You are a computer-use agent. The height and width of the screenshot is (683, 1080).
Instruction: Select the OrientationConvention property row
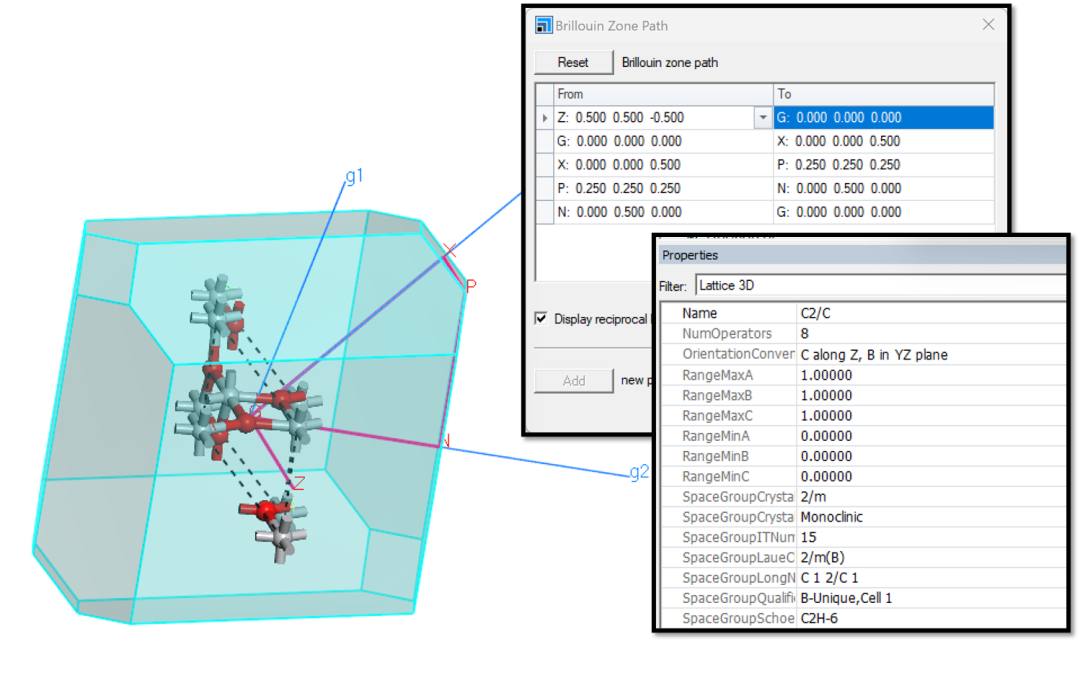click(863, 354)
